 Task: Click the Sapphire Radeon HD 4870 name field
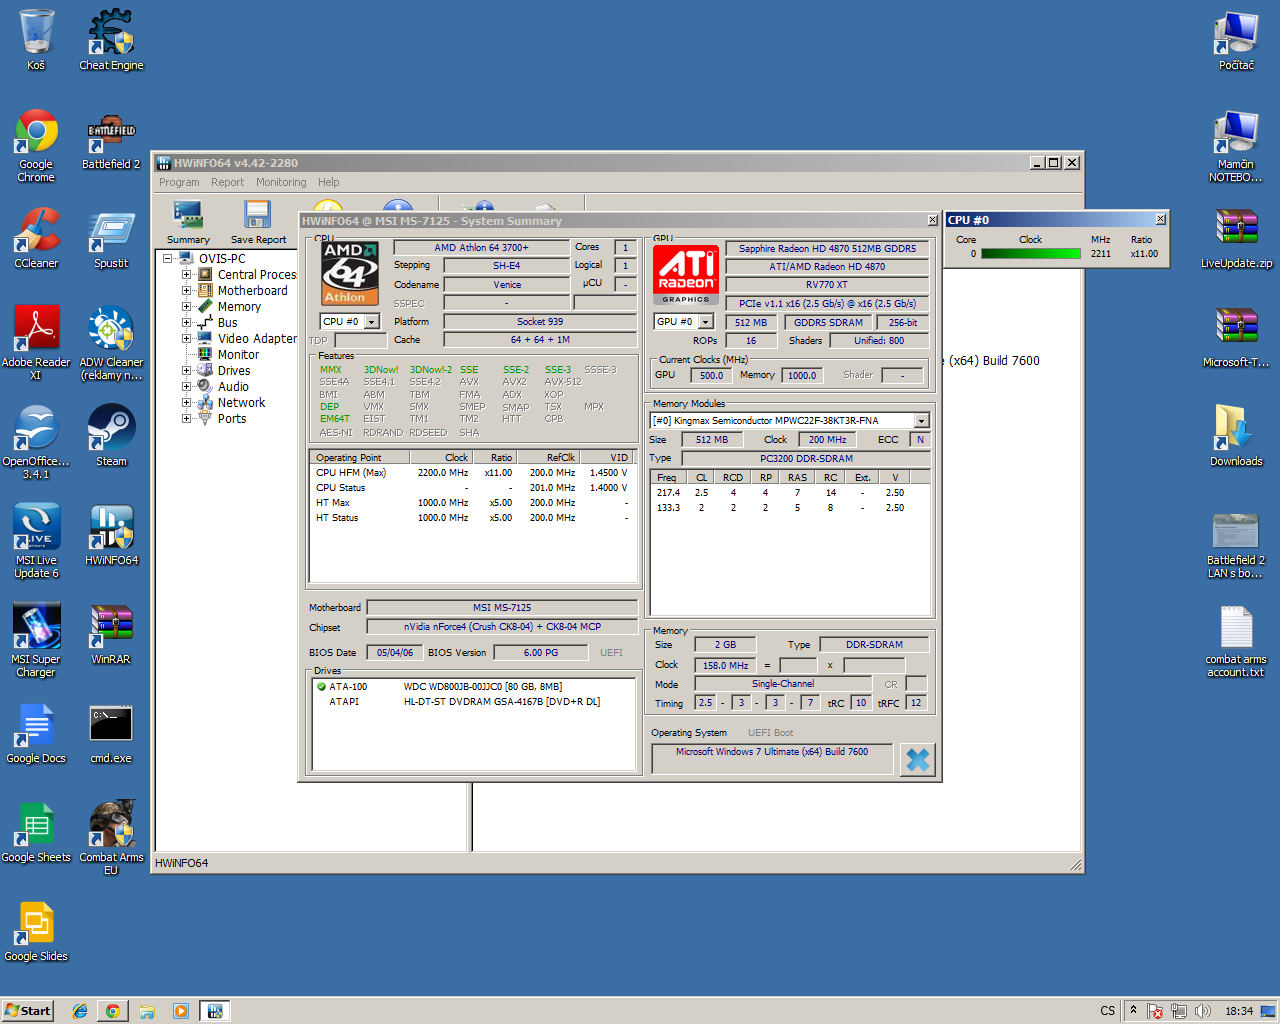point(827,248)
